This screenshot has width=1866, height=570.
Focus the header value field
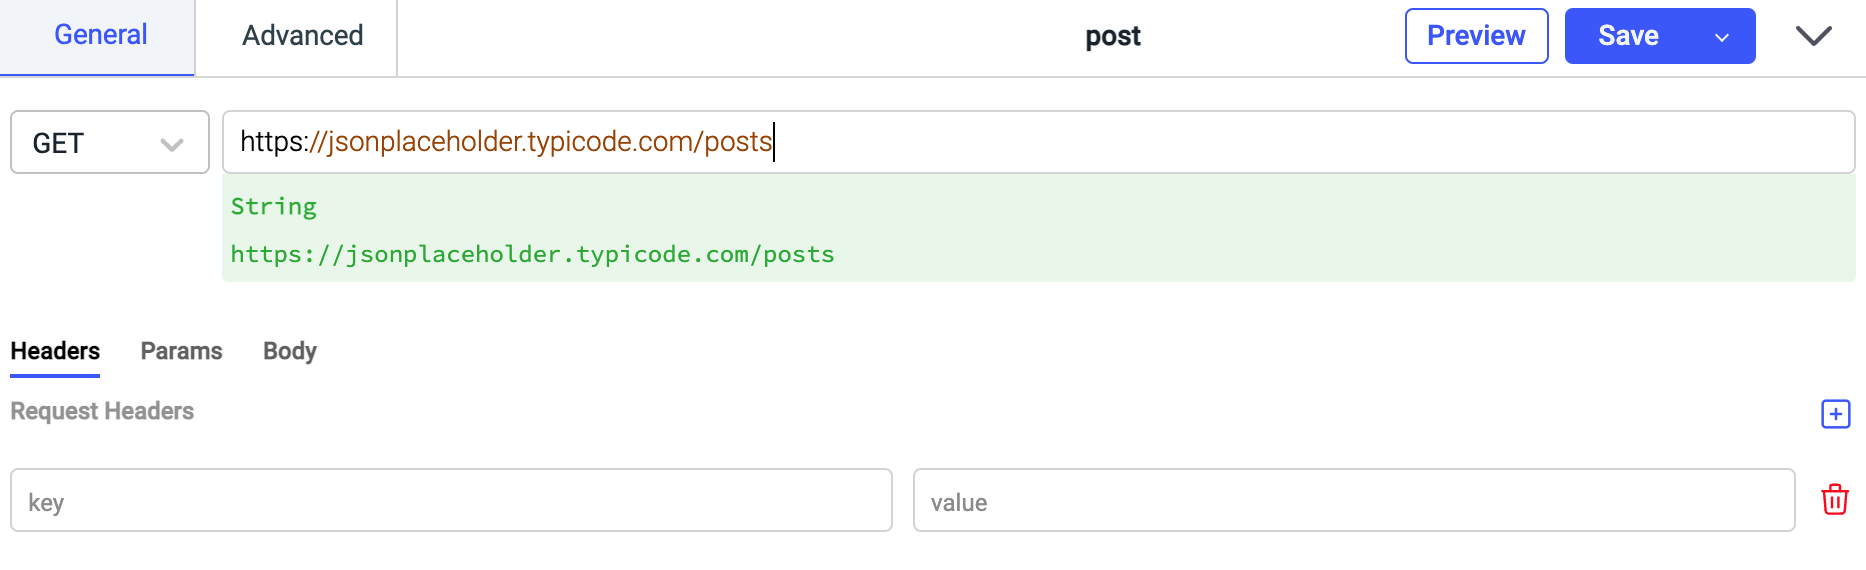(x=1353, y=501)
